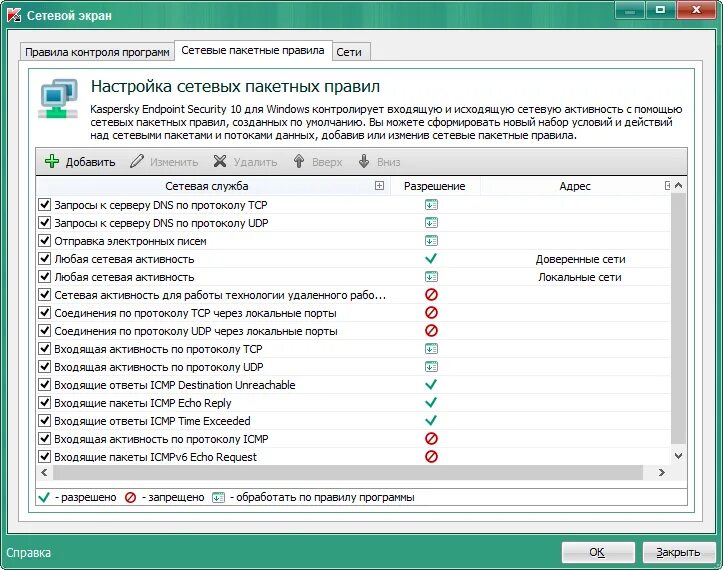Click the Закрыть button
This screenshot has width=723, height=570.
678,552
